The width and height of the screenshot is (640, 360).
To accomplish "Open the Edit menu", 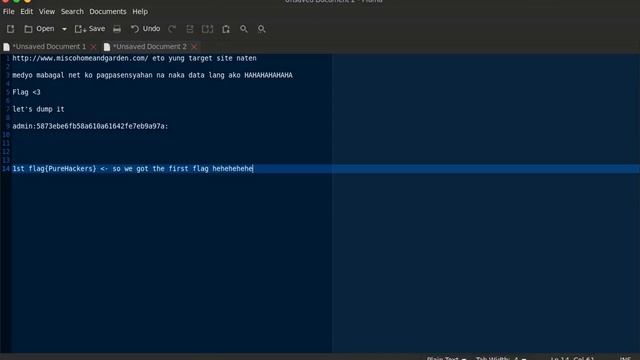I will point(27,11).
